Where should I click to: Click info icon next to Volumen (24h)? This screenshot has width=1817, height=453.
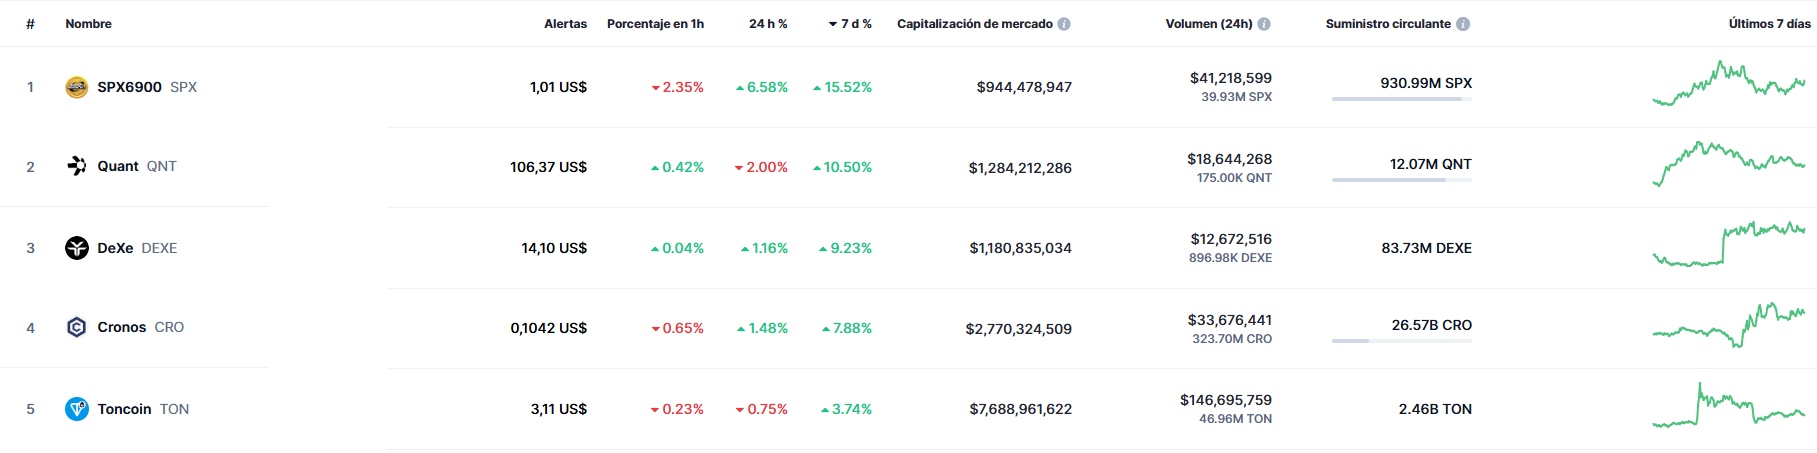coord(1264,24)
